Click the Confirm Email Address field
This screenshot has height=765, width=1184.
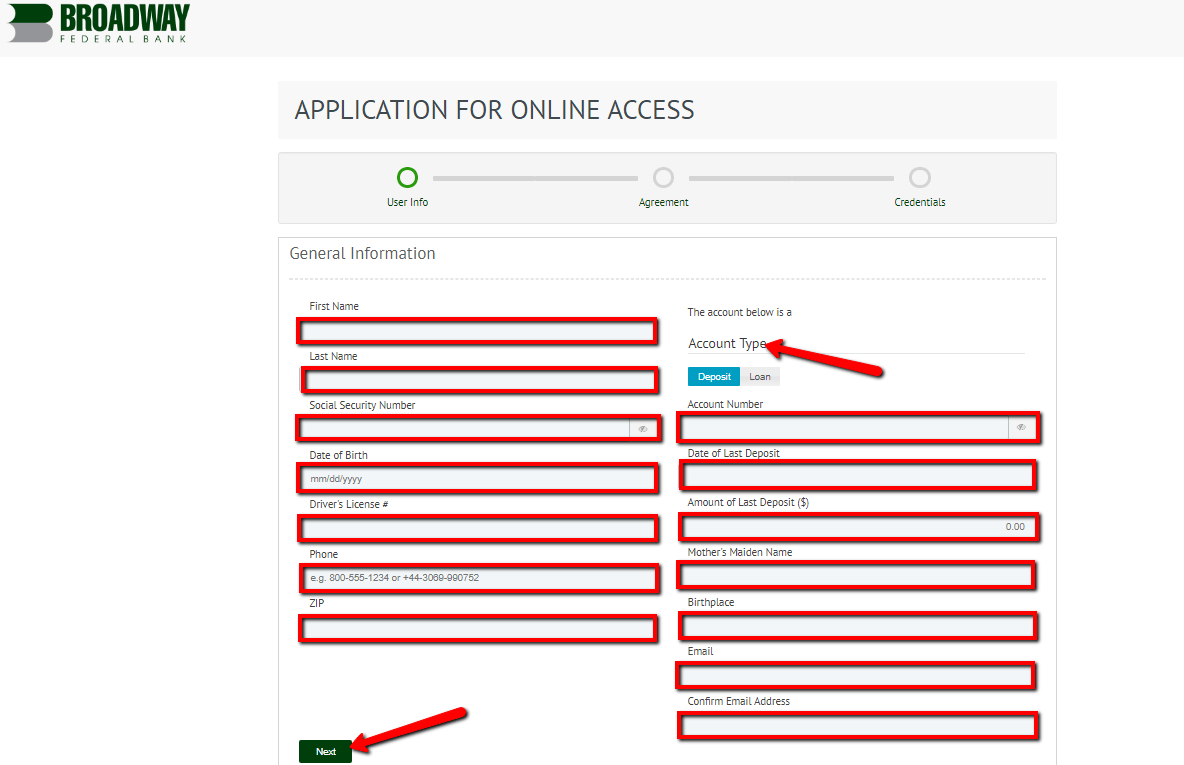click(x=858, y=725)
